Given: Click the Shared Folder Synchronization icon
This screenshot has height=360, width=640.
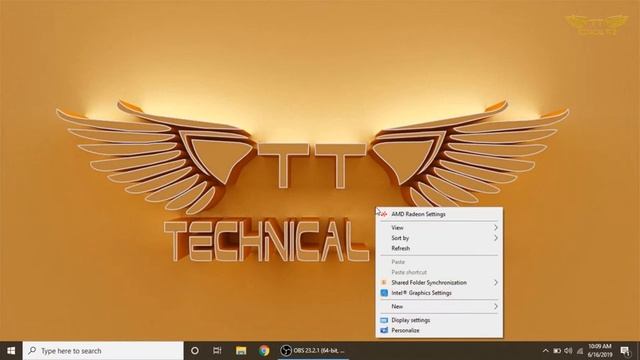Looking at the screenshot, I should point(384,282).
